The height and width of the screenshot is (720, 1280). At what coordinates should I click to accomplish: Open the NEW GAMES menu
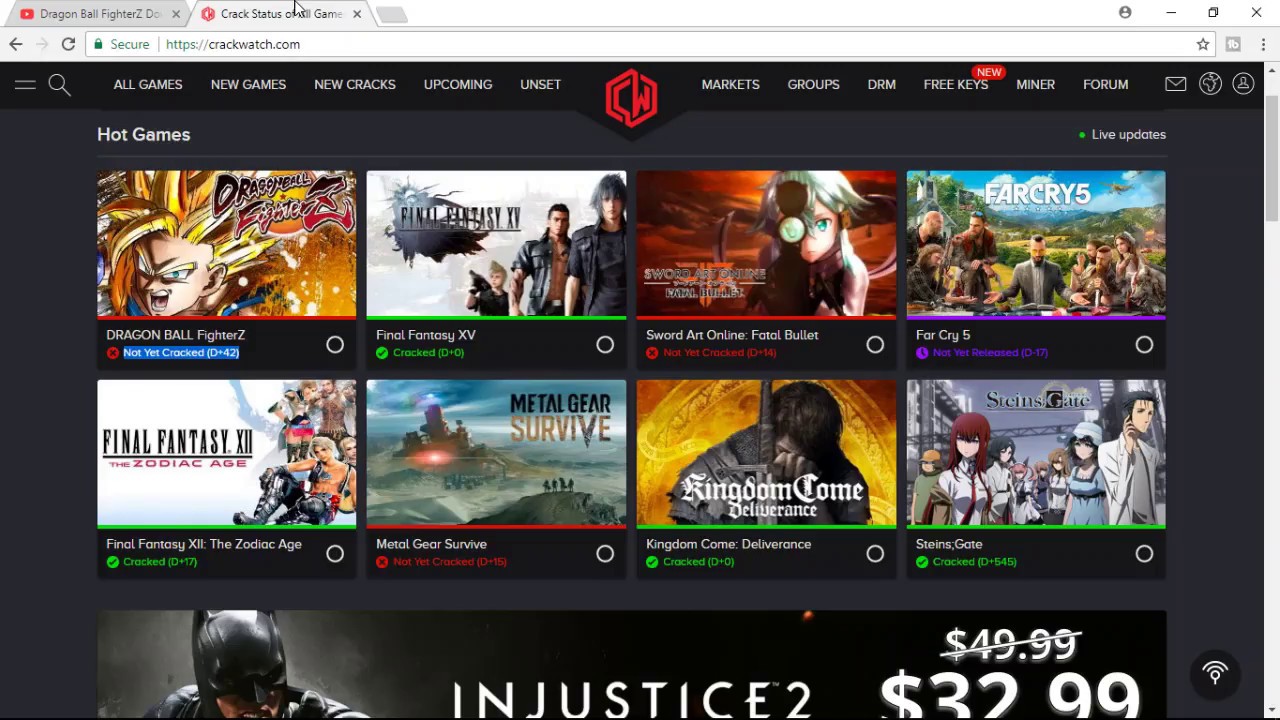click(x=248, y=84)
